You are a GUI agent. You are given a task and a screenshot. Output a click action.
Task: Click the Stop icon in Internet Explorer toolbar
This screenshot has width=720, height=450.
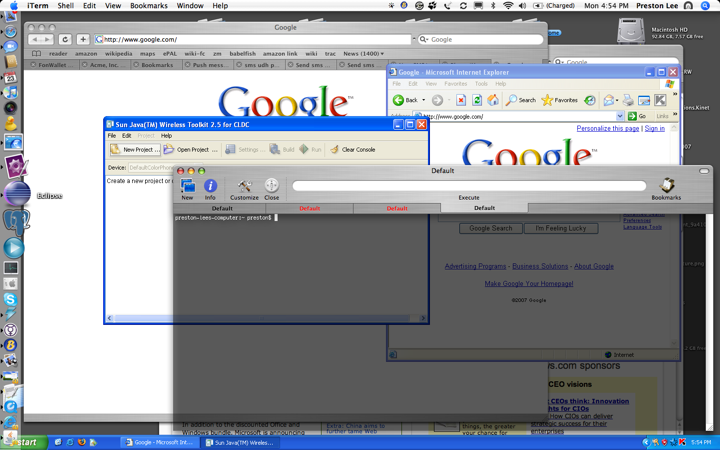(x=461, y=100)
